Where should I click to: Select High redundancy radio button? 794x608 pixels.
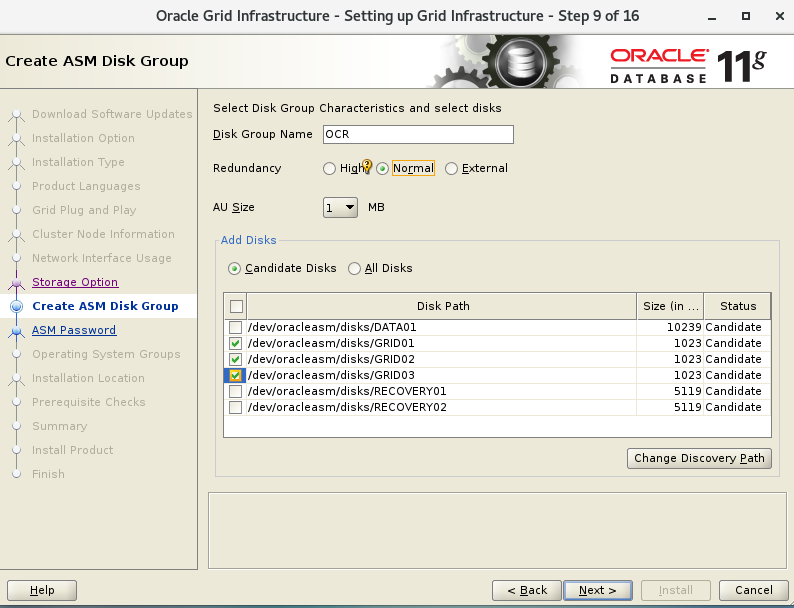pos(329,169)
